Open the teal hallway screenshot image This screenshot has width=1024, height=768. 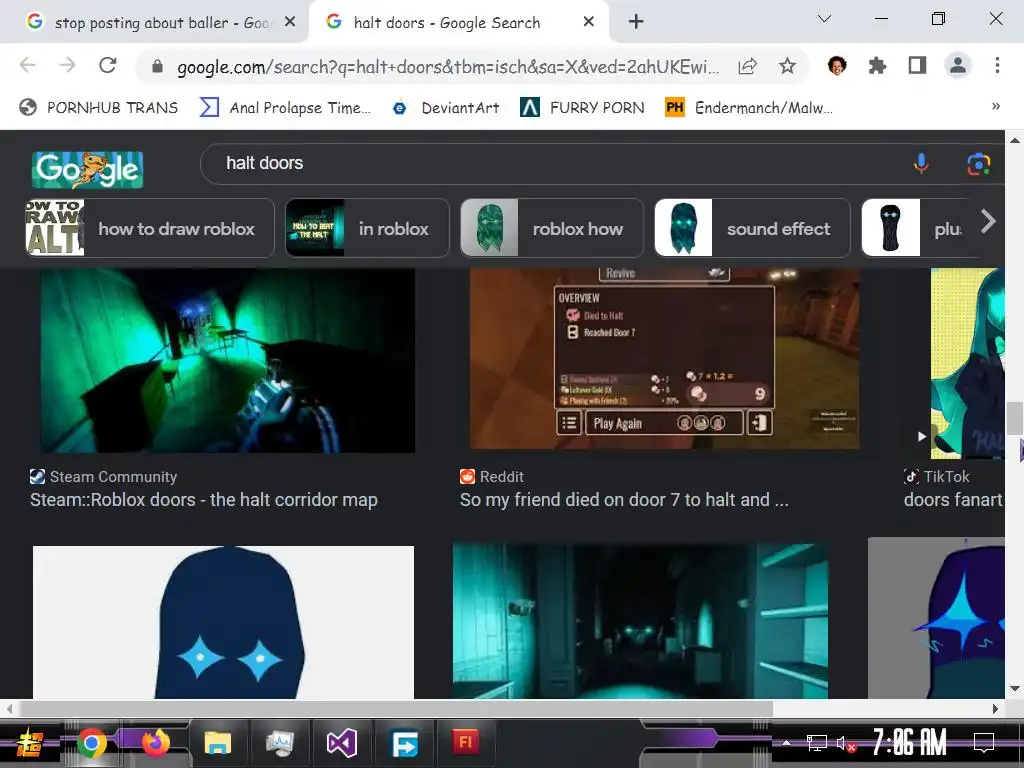[640, 620]
